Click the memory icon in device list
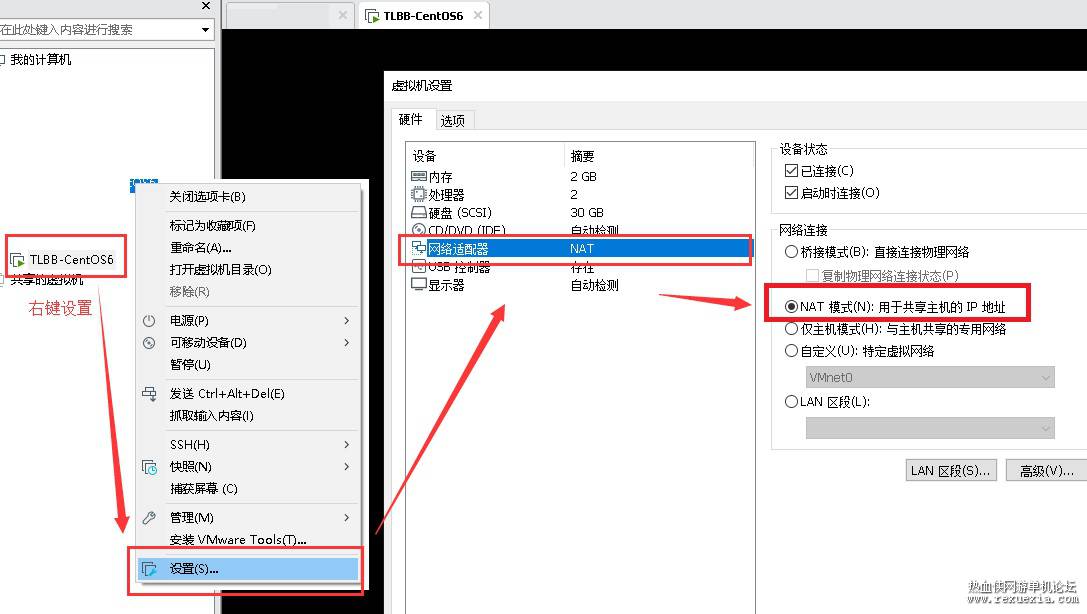1087x614 pixels. (419, 176)
